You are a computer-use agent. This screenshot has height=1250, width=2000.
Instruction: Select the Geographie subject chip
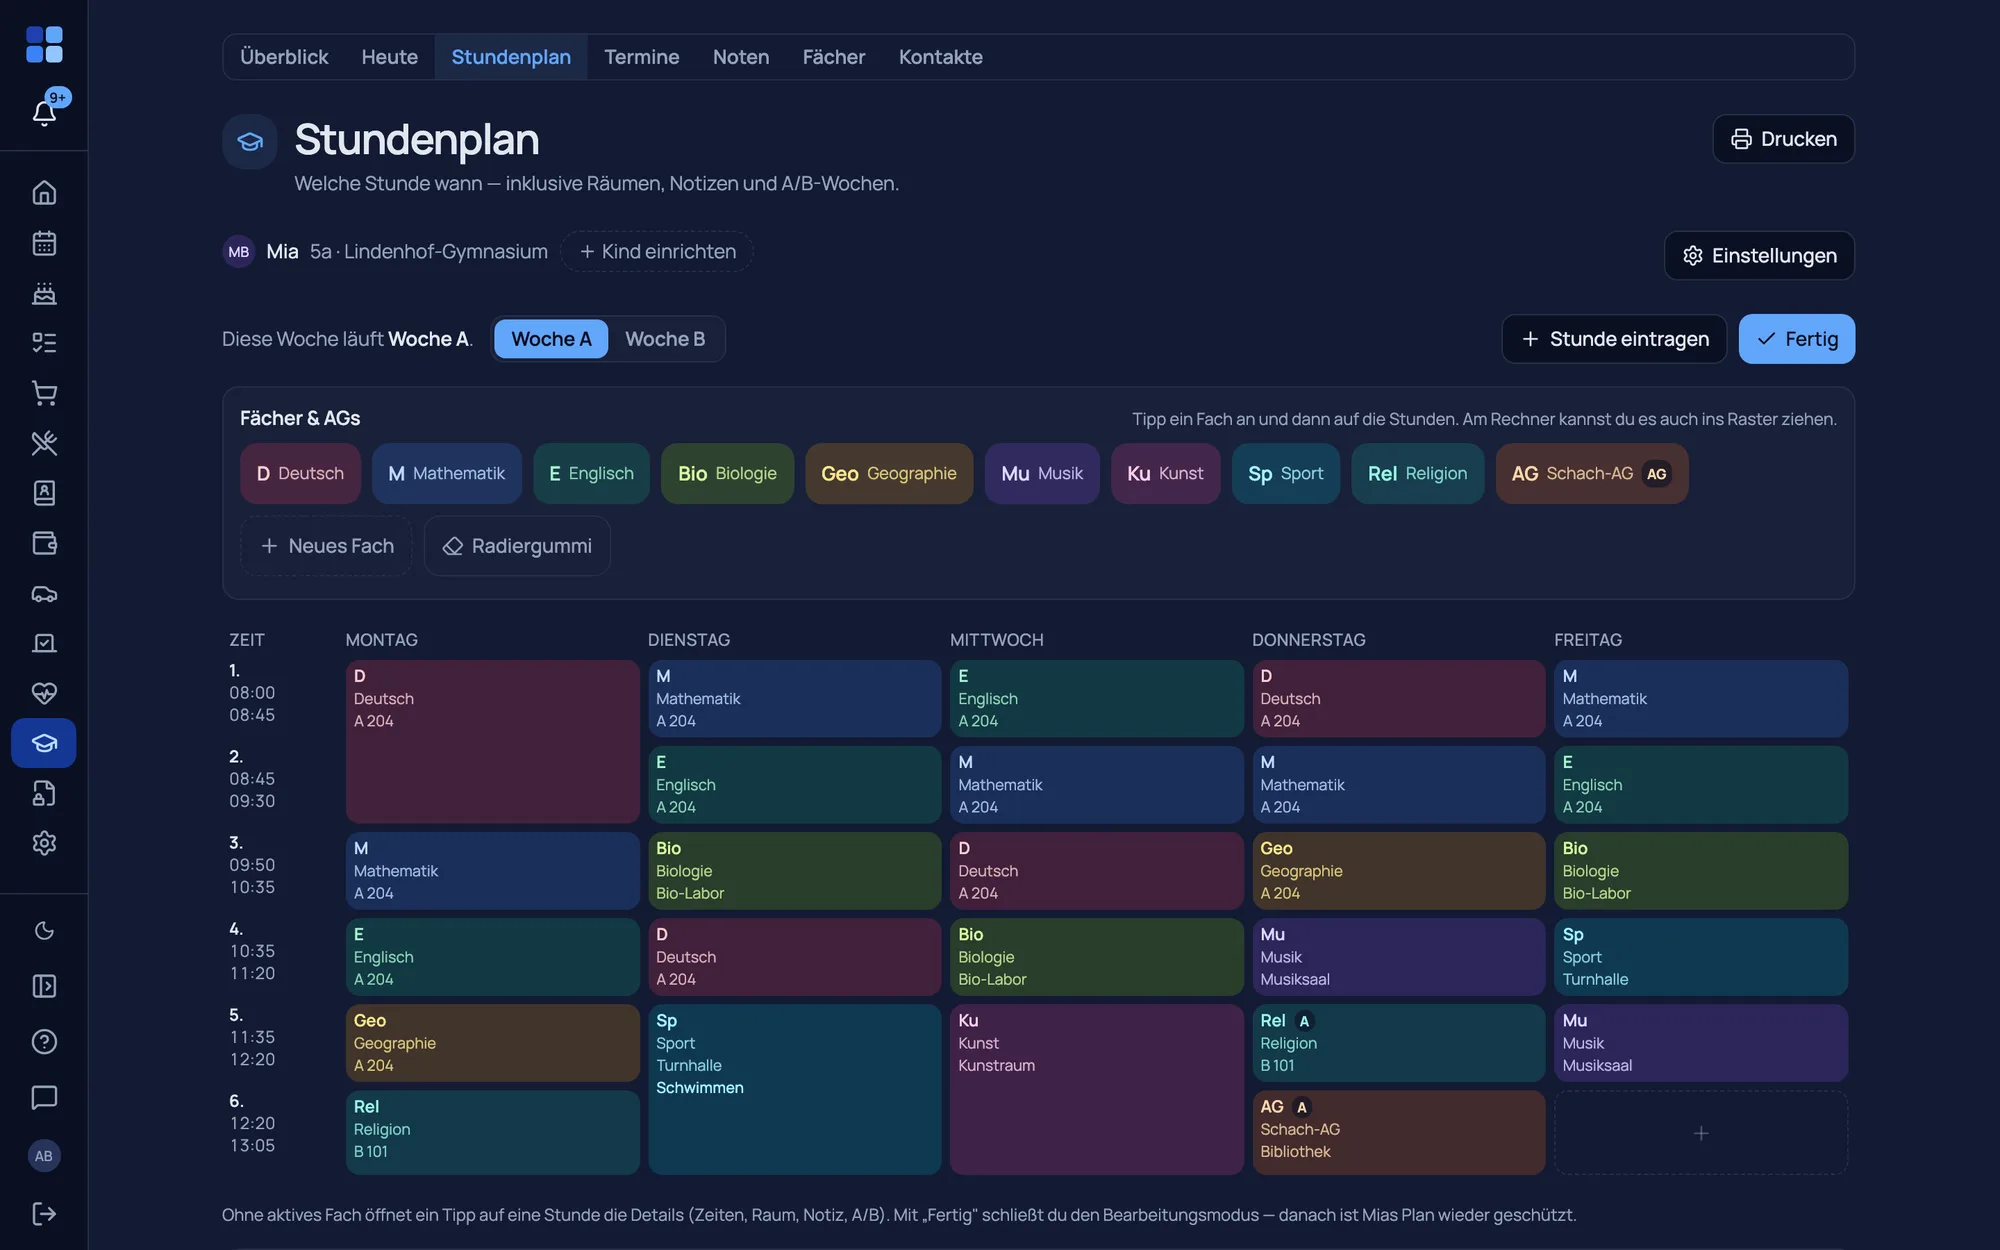(889, 474)
